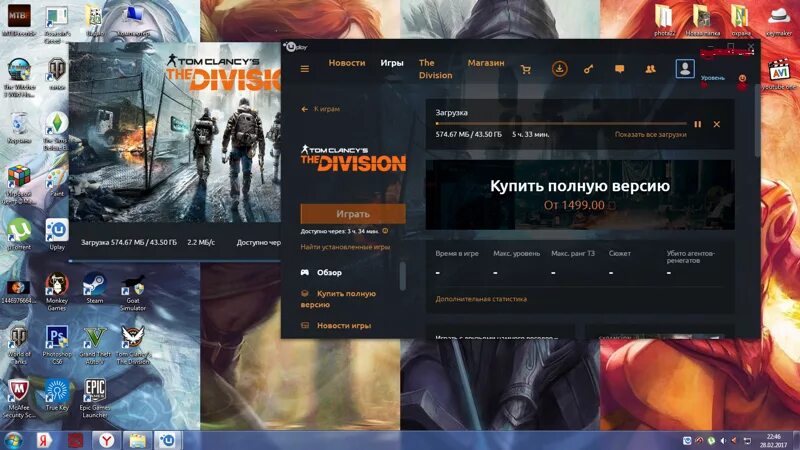Click the Уровень label under the profile
This screenshot has width=800, height=450.
pos(712,78)
